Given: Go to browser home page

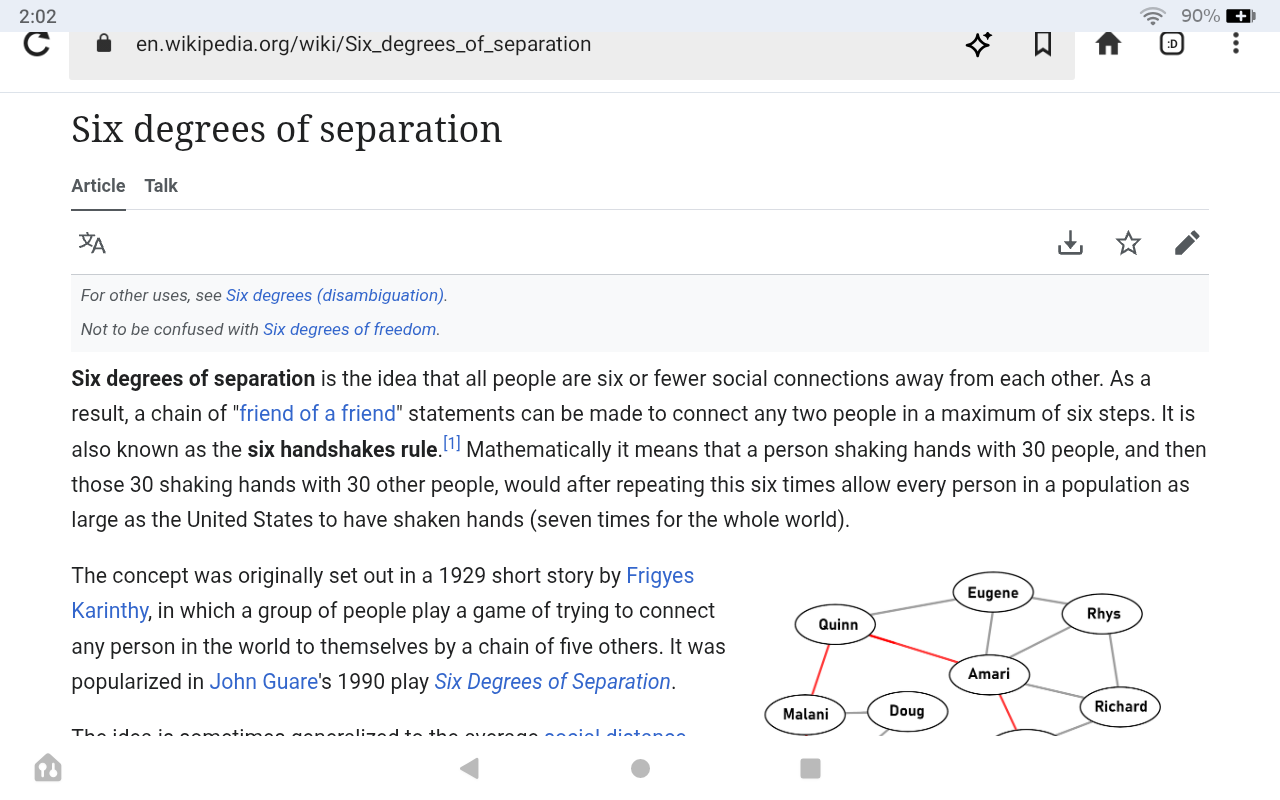Looking at the screenshot, I should pyautogui.click(x=1108, y=44).
